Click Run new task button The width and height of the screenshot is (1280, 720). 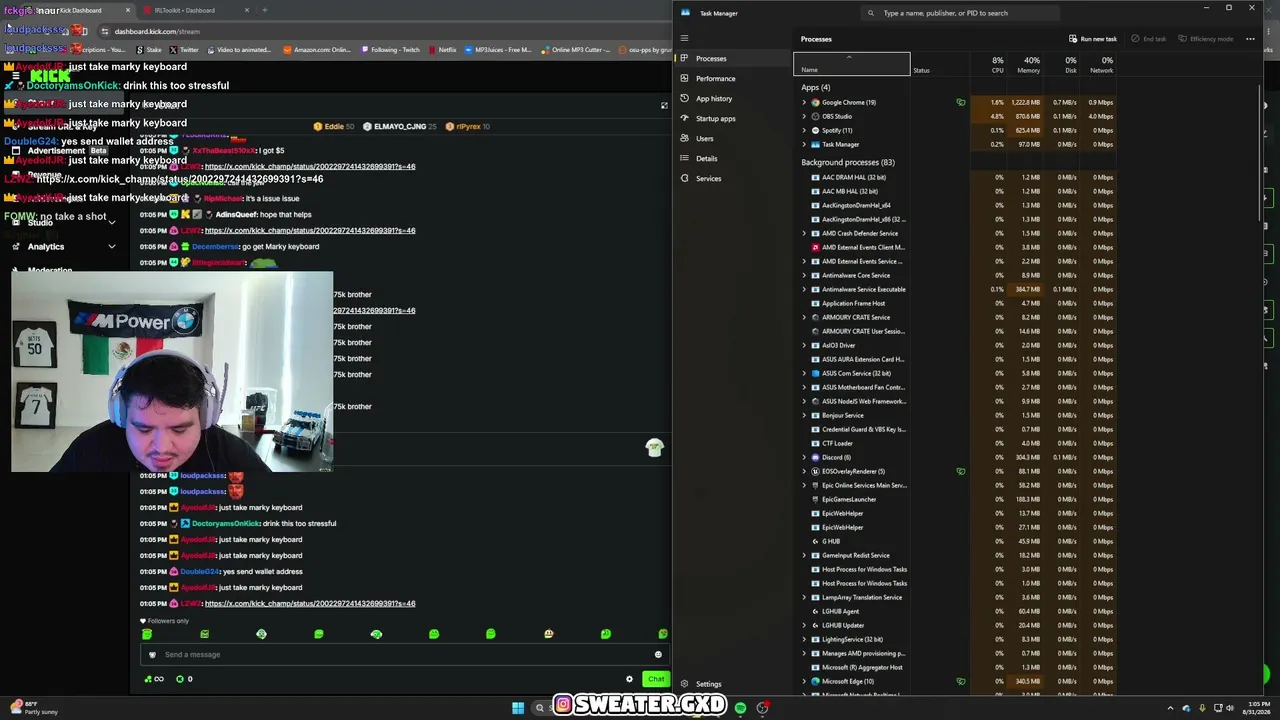tap(1093, 39)
